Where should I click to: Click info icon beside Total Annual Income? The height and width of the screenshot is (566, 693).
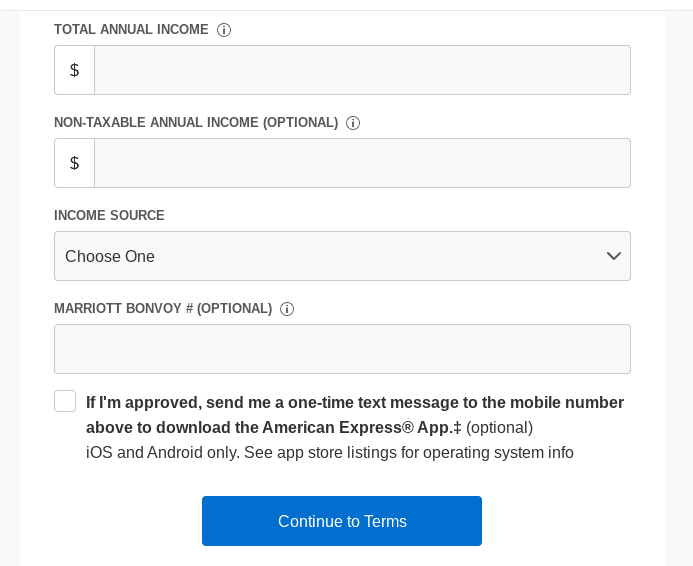224,30
